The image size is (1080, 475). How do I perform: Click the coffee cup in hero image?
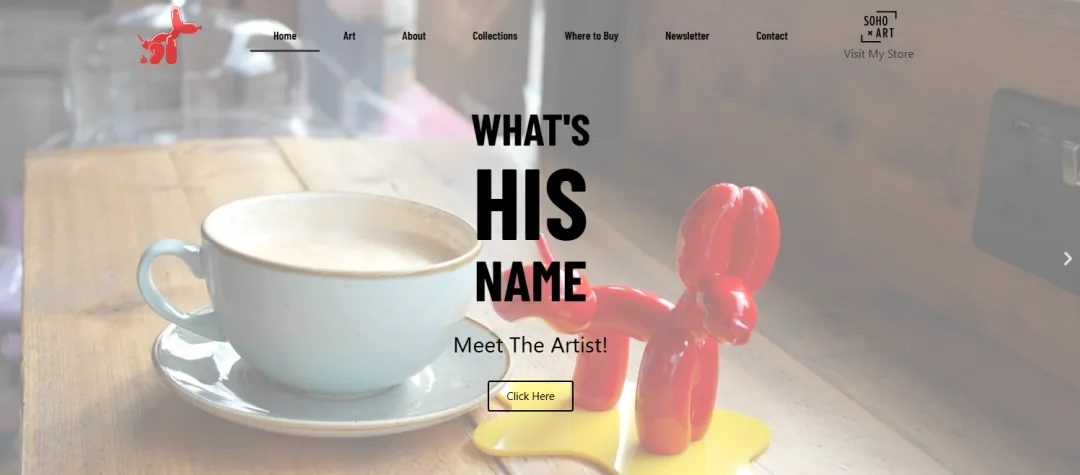click(x=309, y=296)
